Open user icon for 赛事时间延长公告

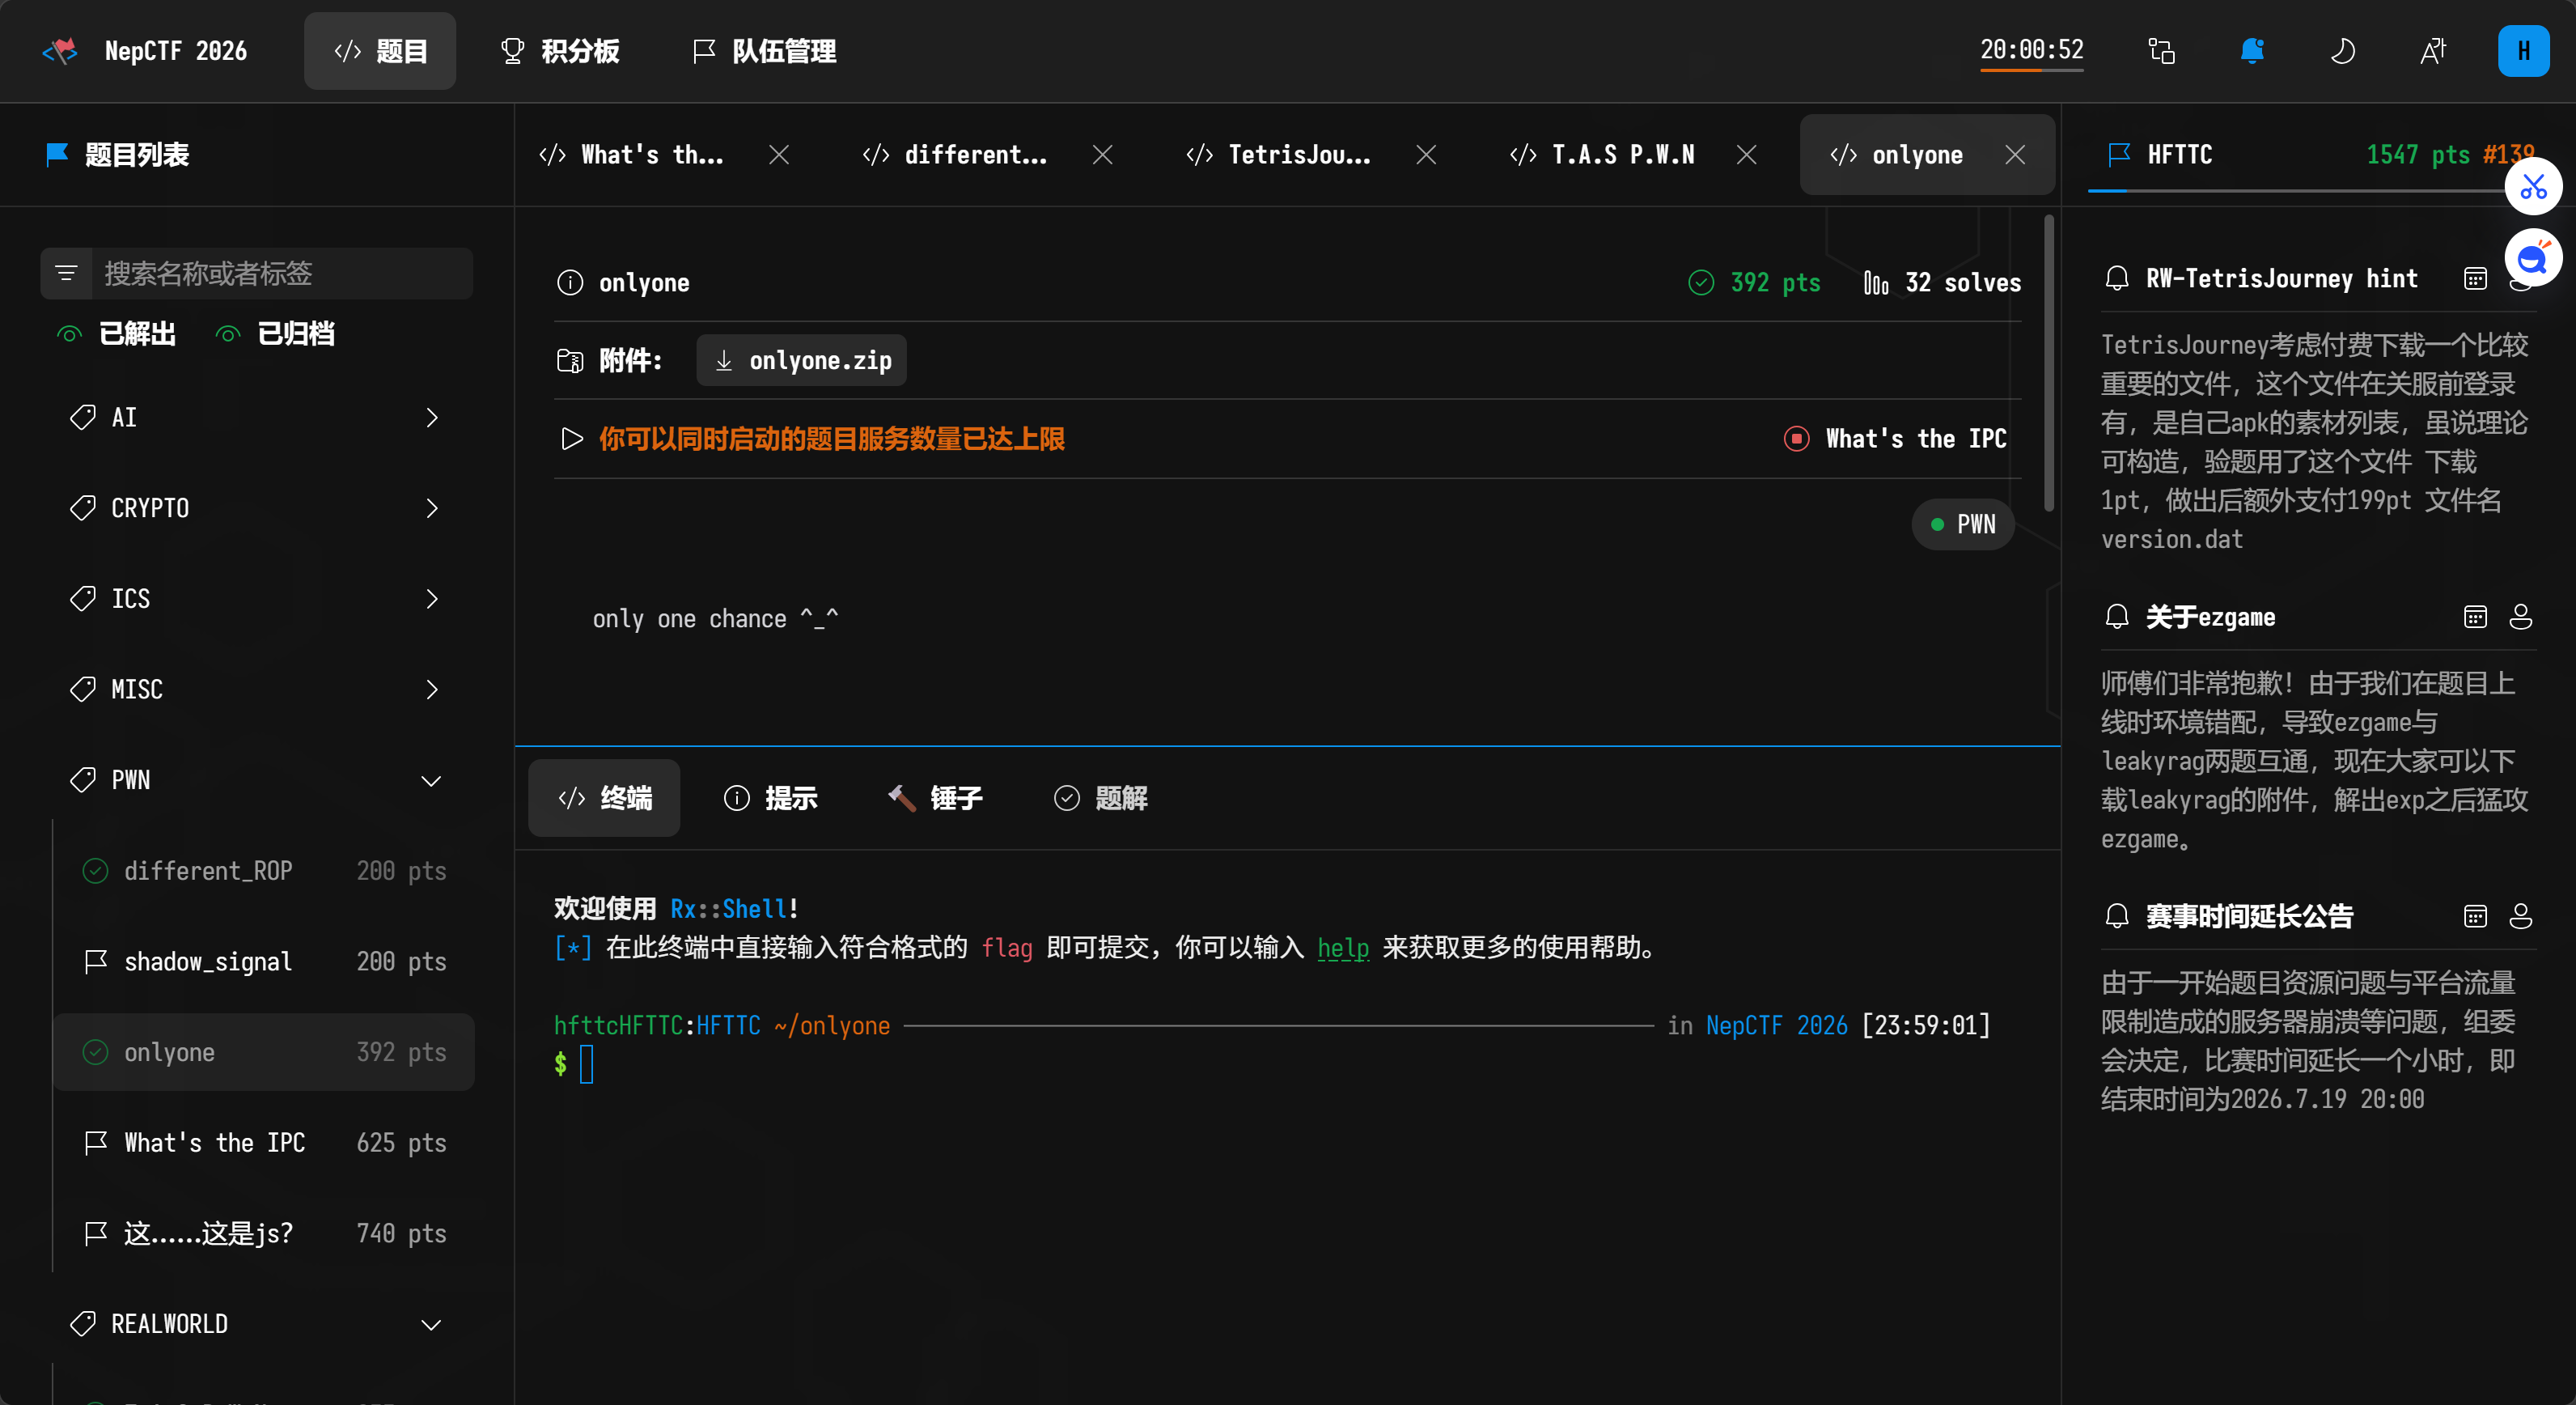pos(2521,916)
